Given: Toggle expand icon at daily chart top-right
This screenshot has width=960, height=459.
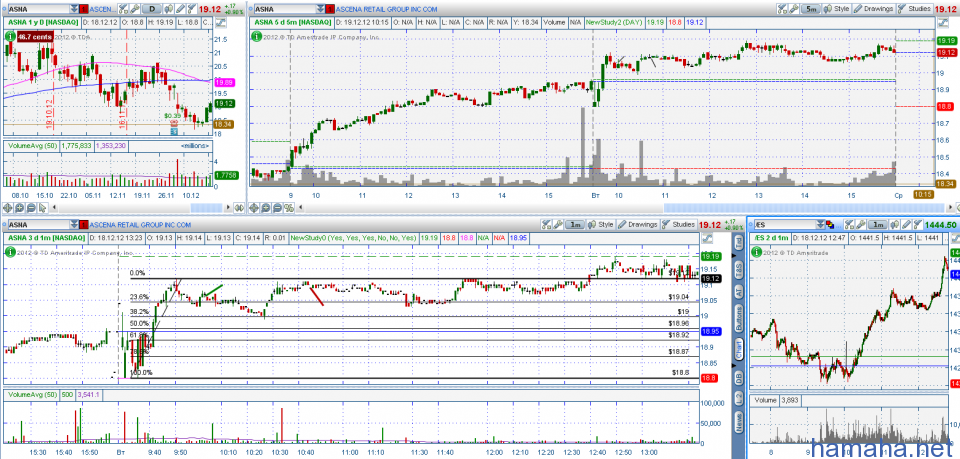Looking at the screenshot, I should [220, 23].
